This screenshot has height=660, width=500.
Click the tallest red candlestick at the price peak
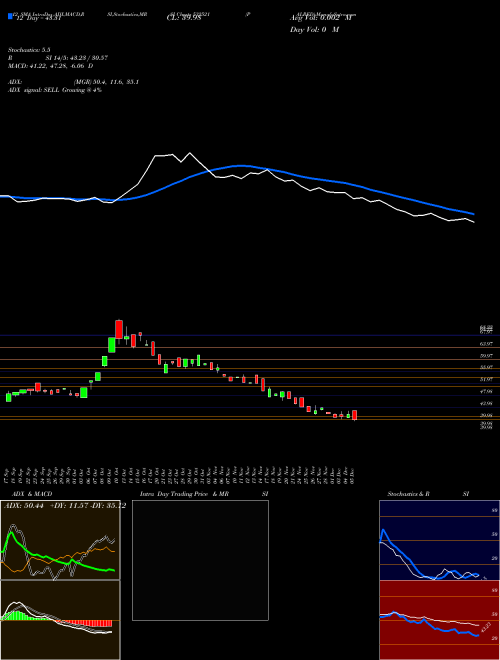(x=119, y=329)
